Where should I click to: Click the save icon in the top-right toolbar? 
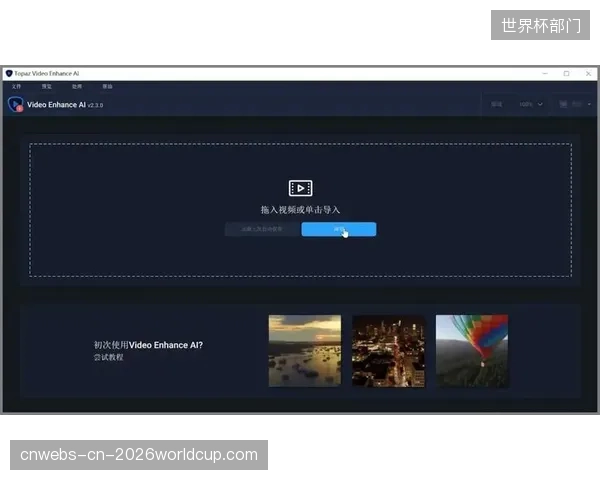pyautogui.click(x=563, y=104)
